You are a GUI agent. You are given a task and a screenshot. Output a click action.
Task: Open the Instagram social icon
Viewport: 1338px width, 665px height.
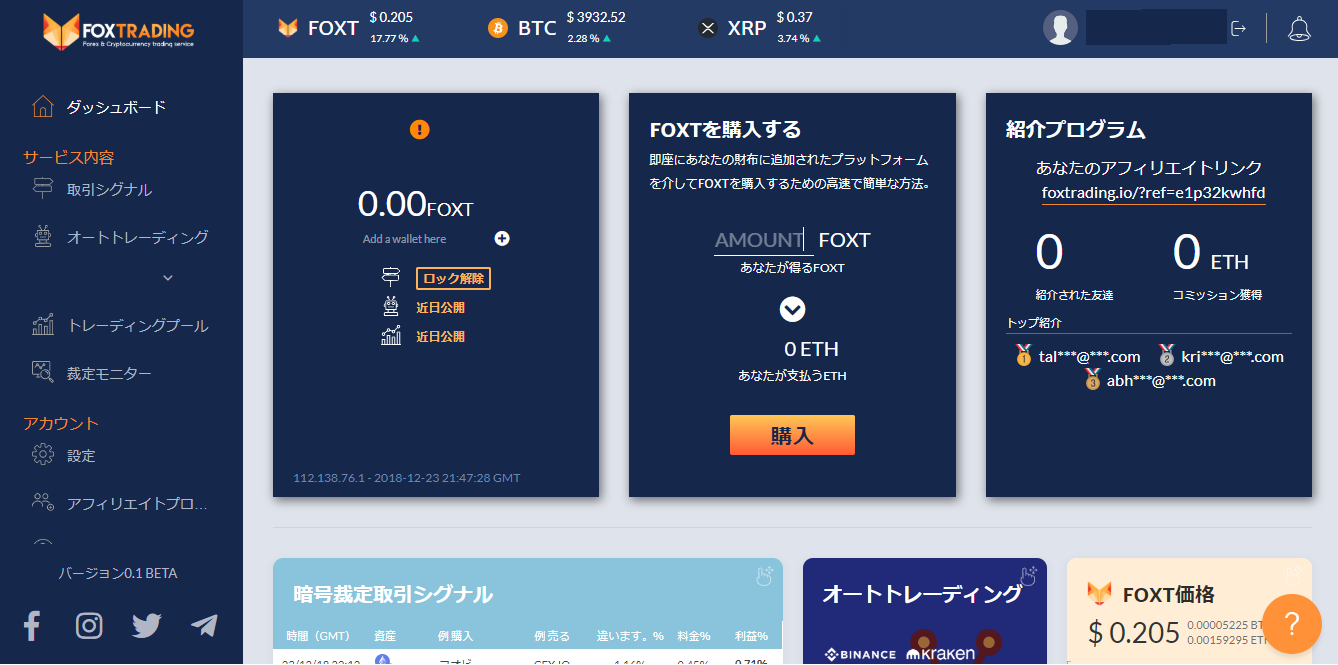(89, 626)
